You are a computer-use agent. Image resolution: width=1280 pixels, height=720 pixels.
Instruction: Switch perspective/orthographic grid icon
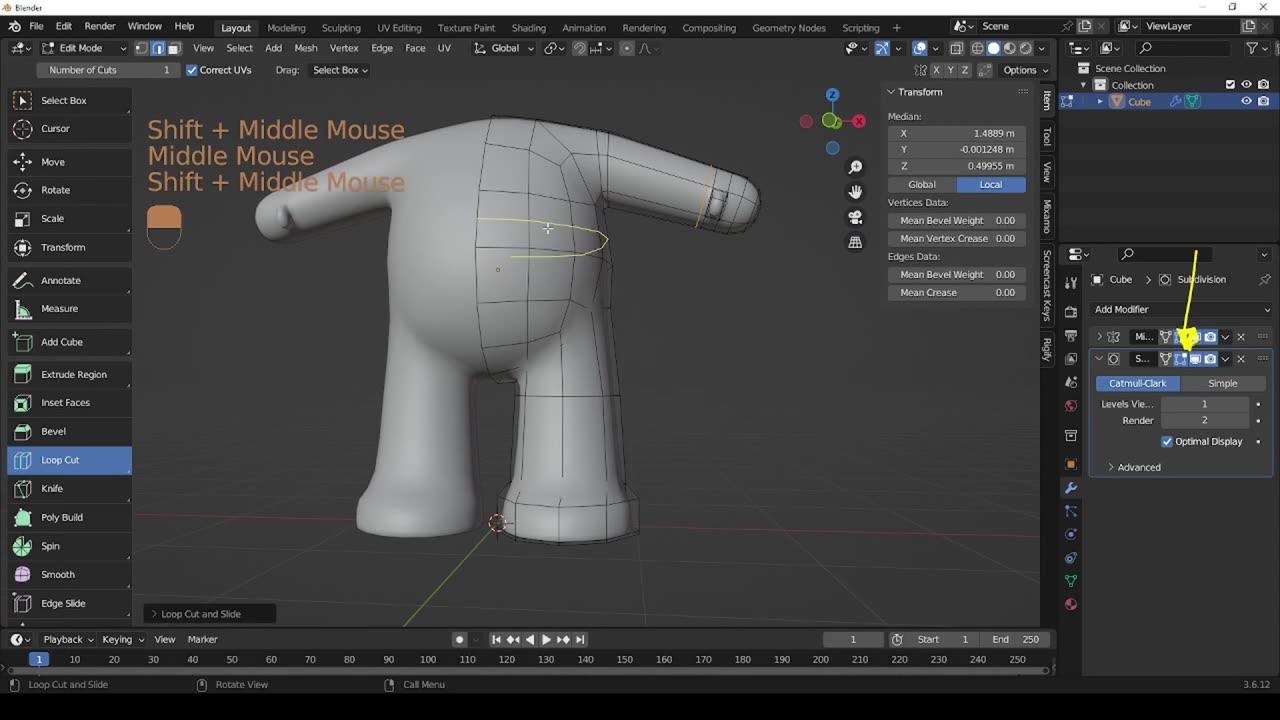tap(855, 242)
